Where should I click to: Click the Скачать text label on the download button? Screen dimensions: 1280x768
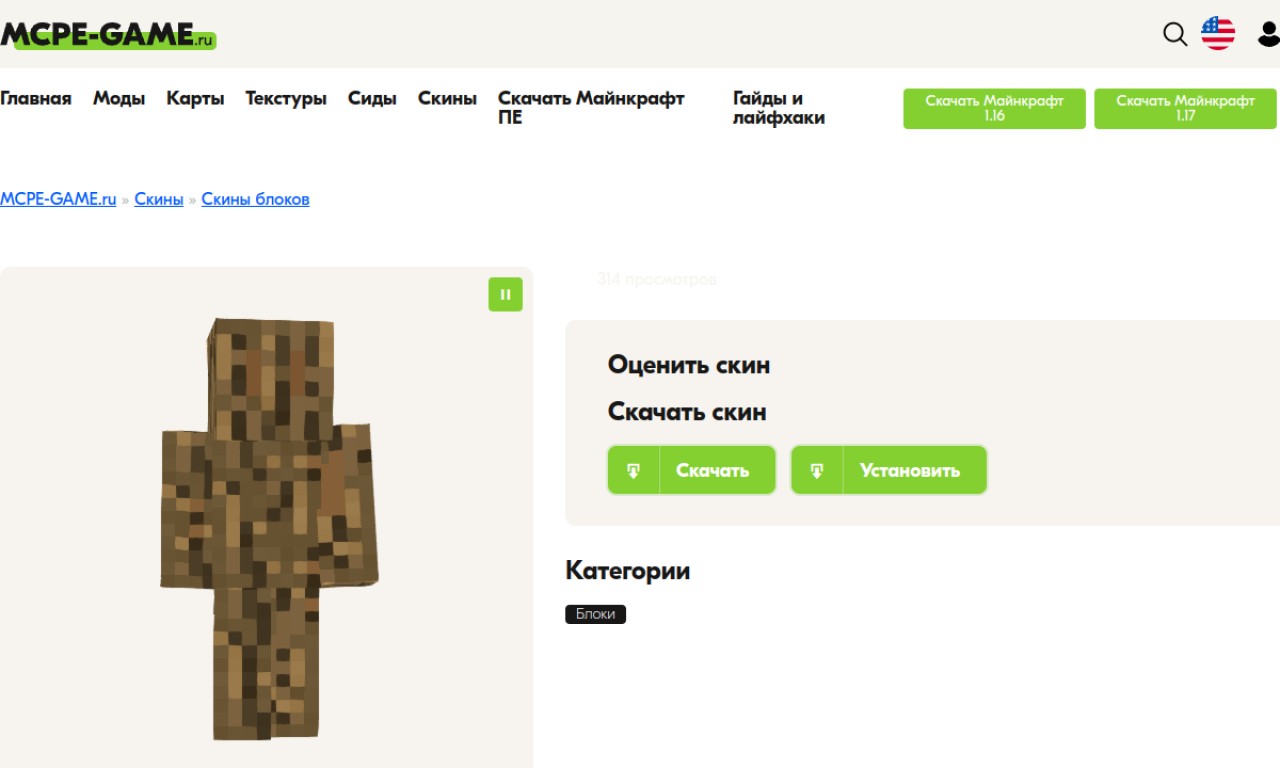pos(712,470)
